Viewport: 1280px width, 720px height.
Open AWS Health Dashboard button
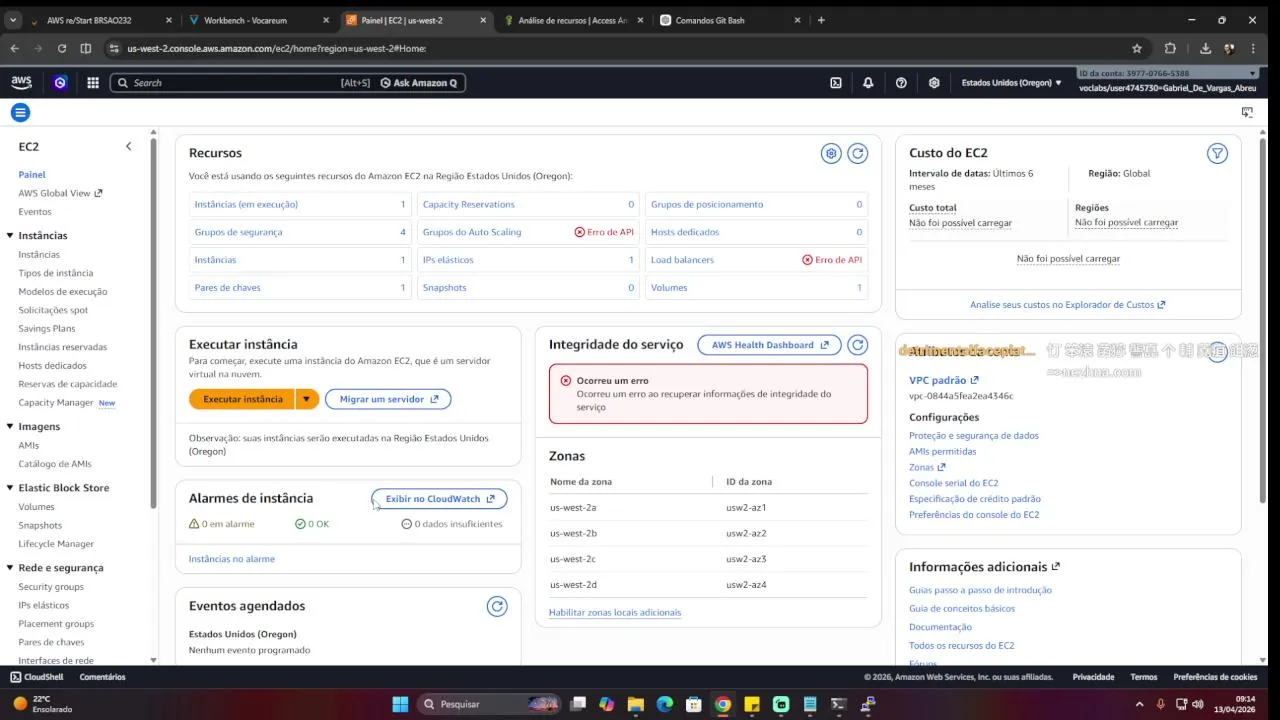coord(769,345)
